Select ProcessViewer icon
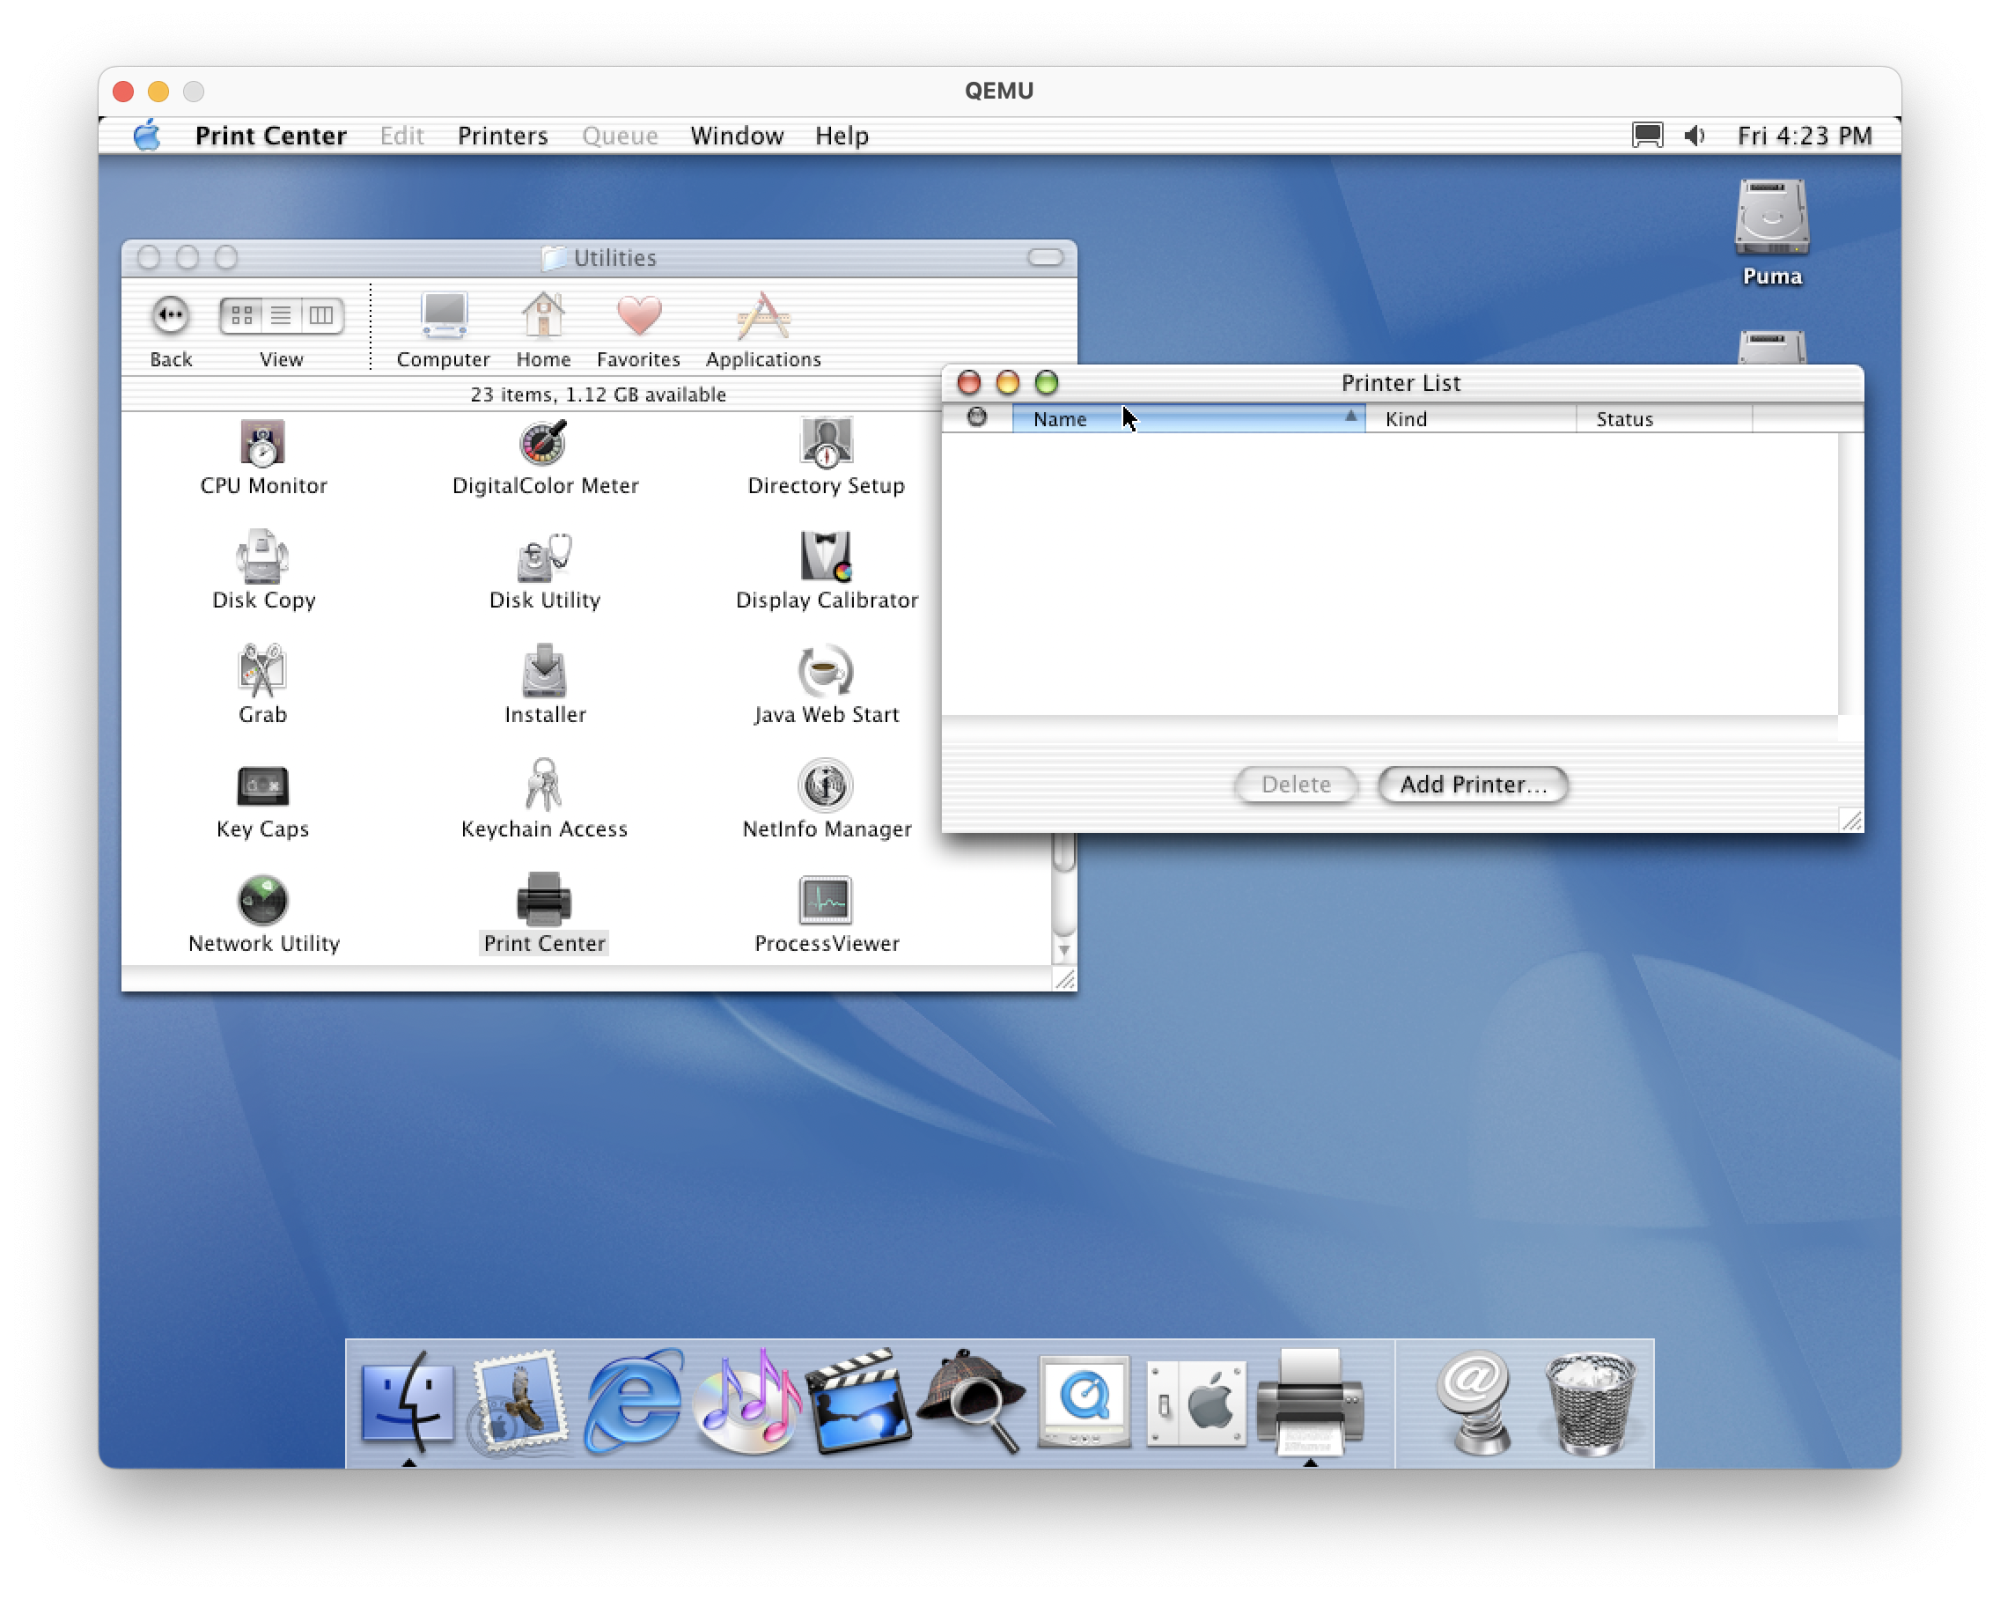 (826, 901)
